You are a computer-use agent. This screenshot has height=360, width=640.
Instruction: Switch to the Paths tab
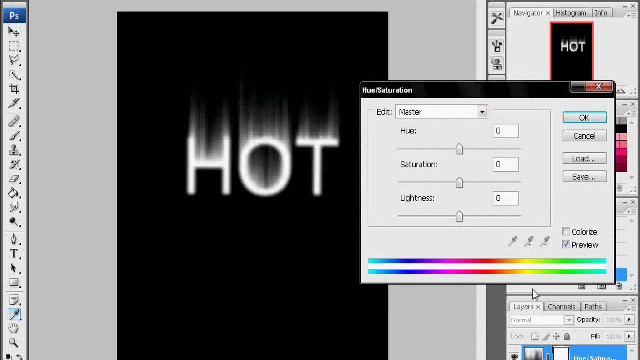click(593, 307)
